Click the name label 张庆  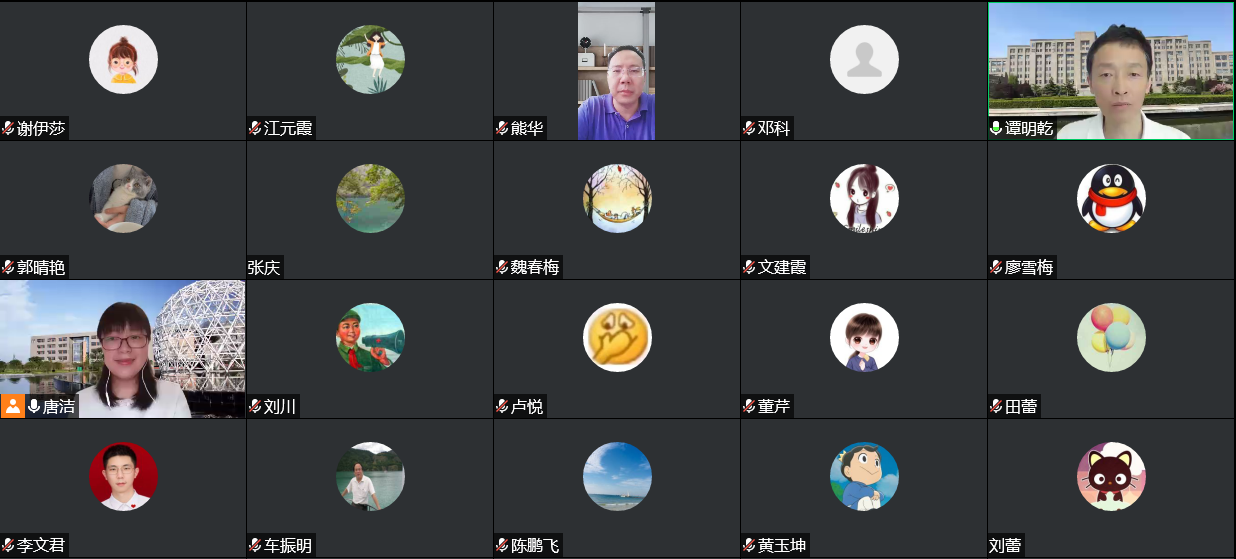265,267
